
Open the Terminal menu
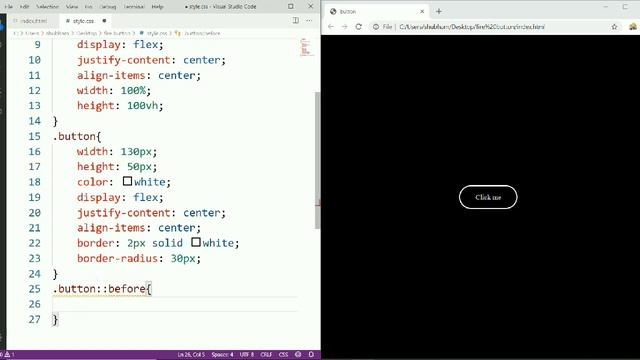134,7
